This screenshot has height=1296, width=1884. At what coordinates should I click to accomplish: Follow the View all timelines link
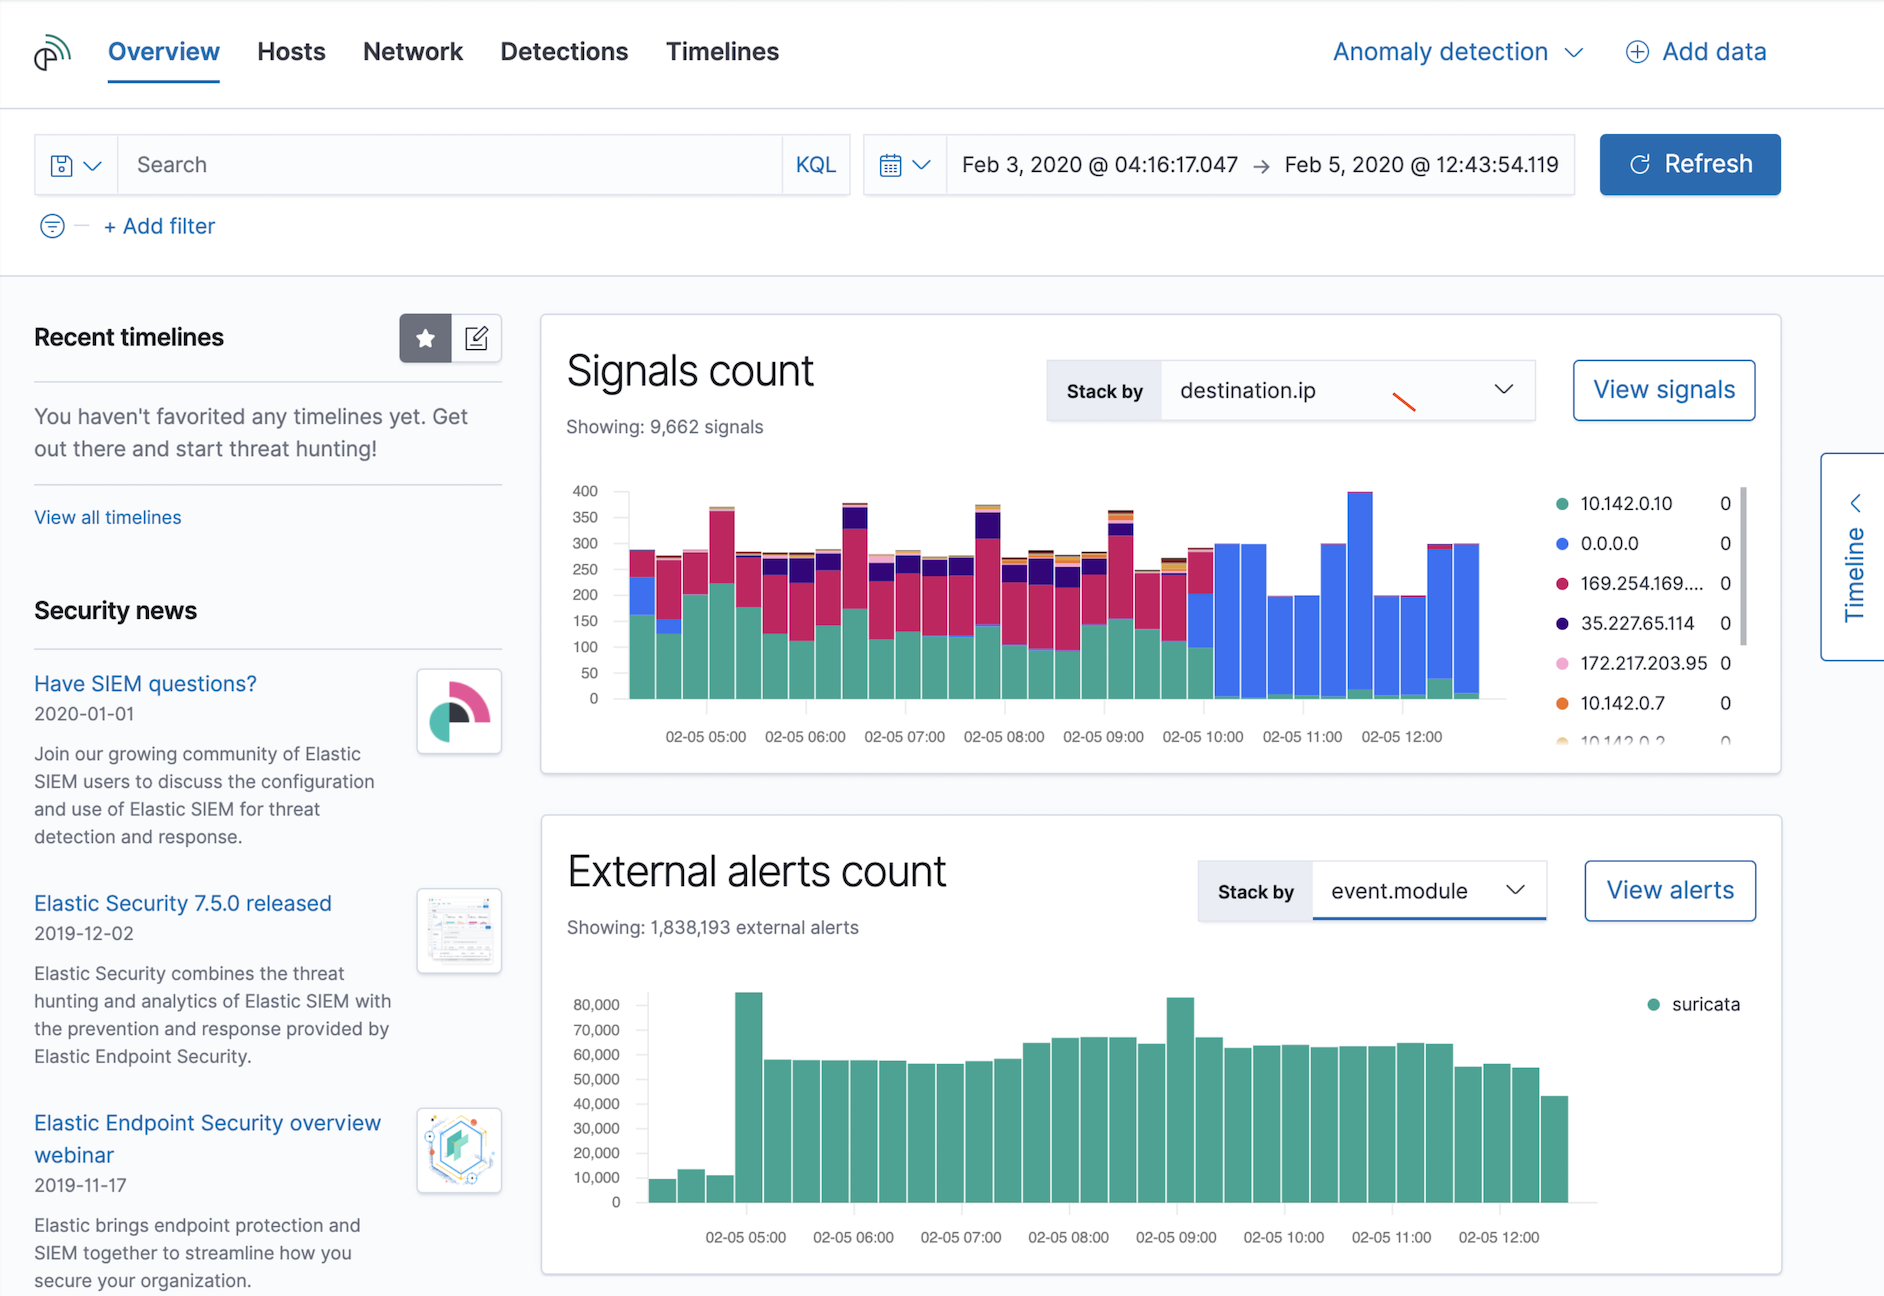[x=108, y=517]
